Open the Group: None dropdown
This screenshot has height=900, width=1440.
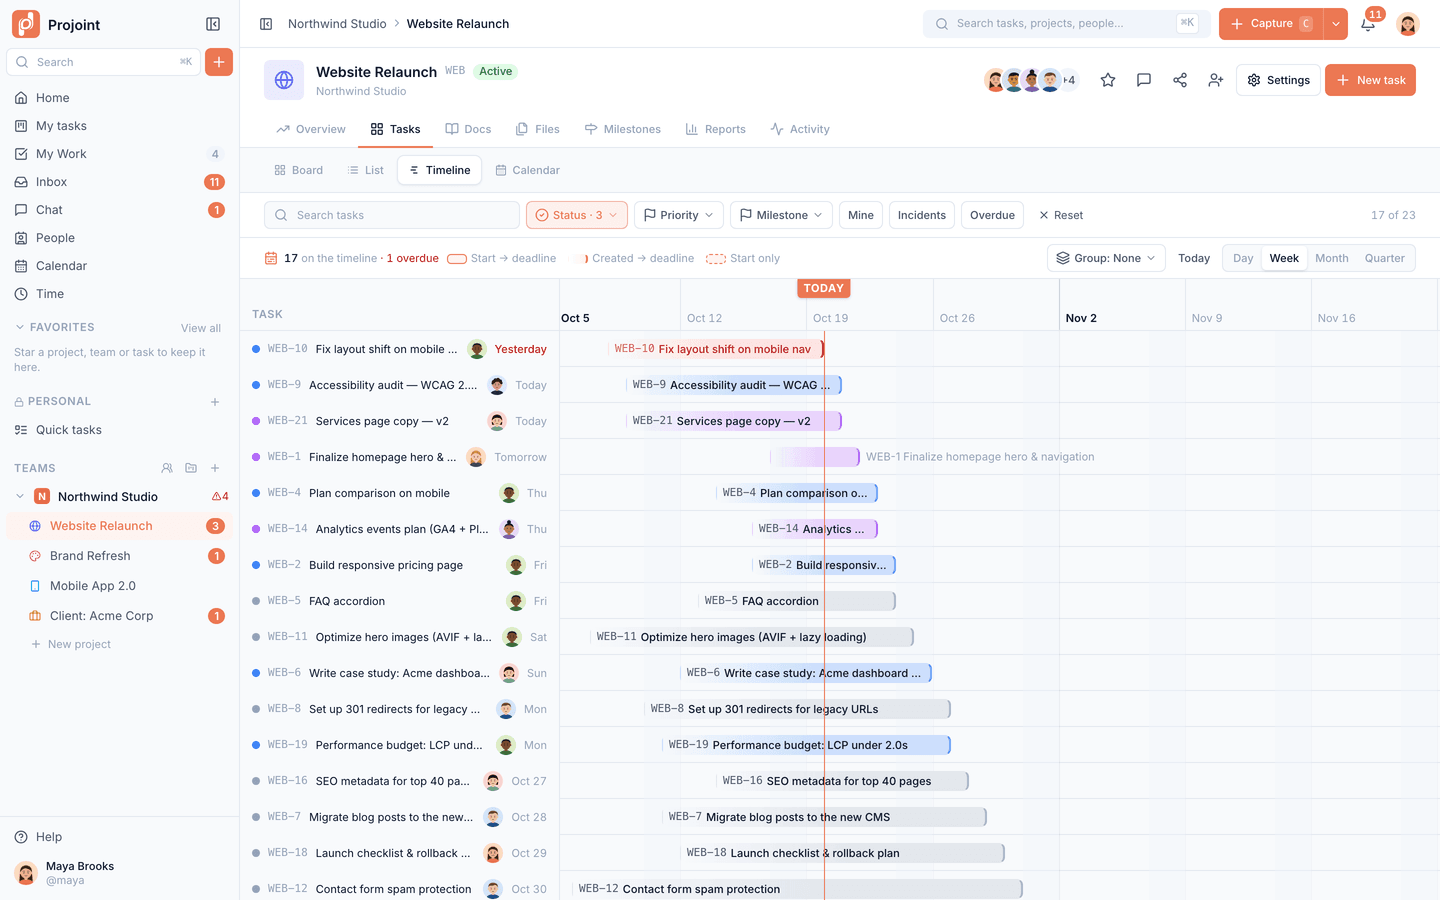tap(1106, 258)
